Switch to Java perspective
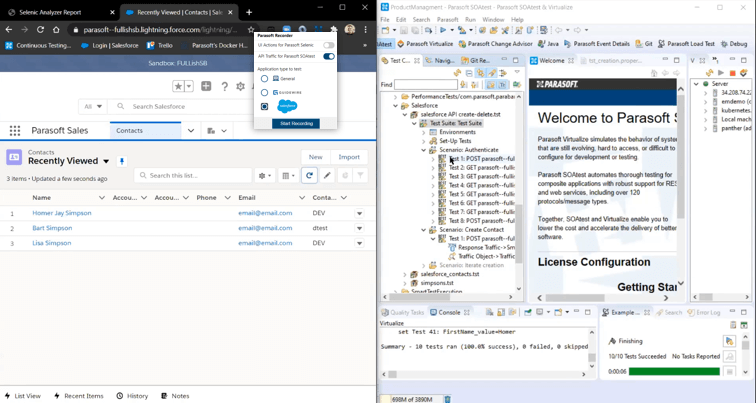 (x=548, y=44)
